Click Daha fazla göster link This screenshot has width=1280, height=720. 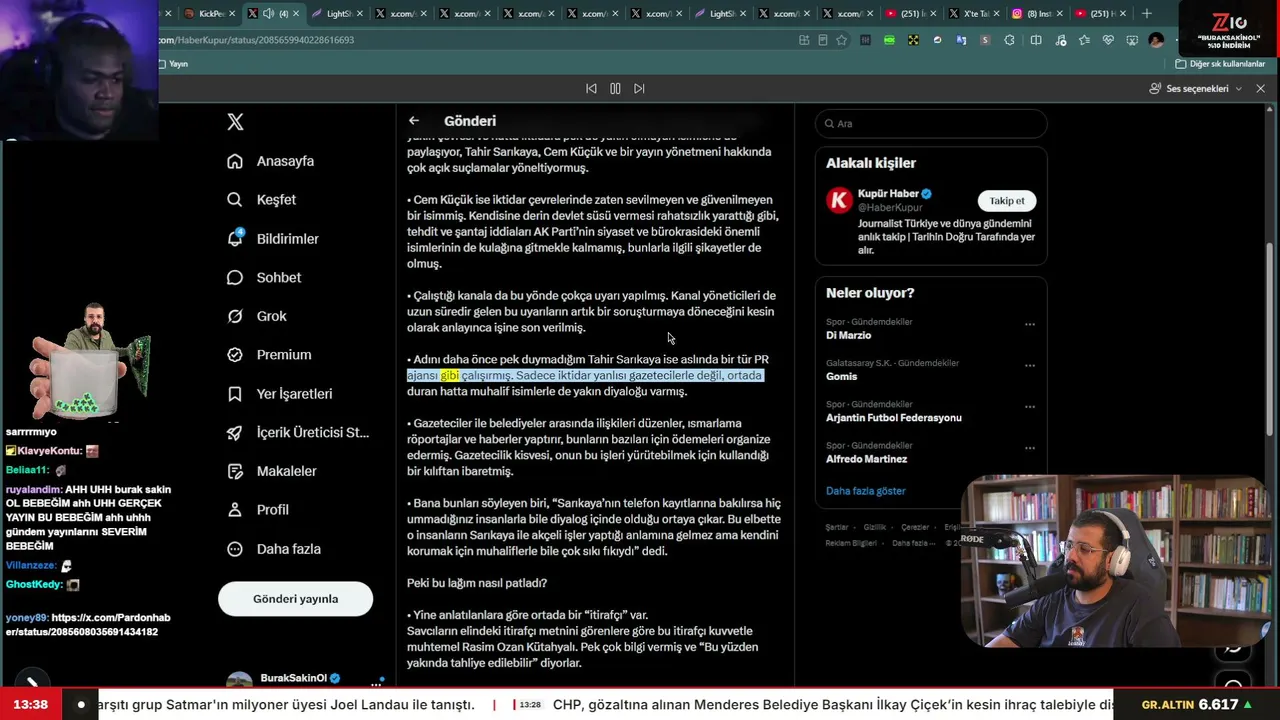866,491
